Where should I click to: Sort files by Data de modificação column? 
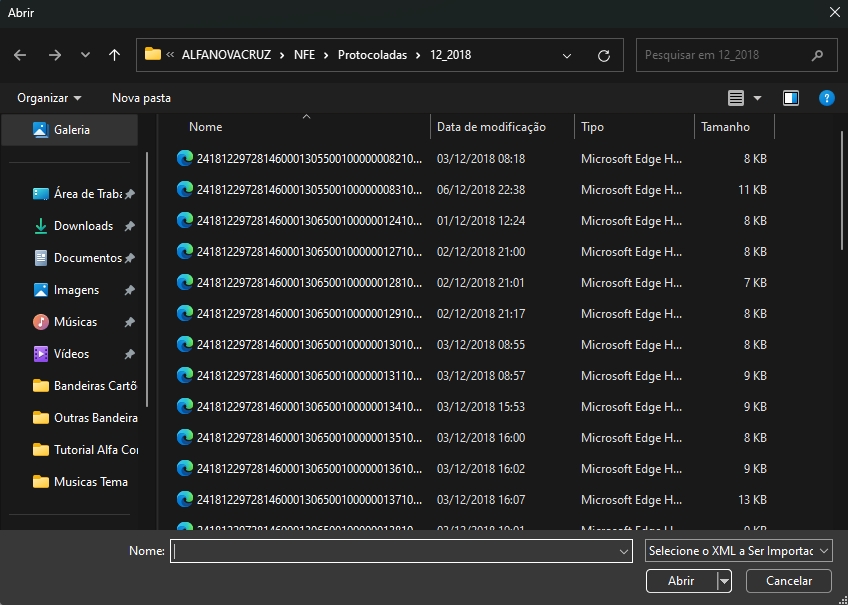(x=491, y=127)
